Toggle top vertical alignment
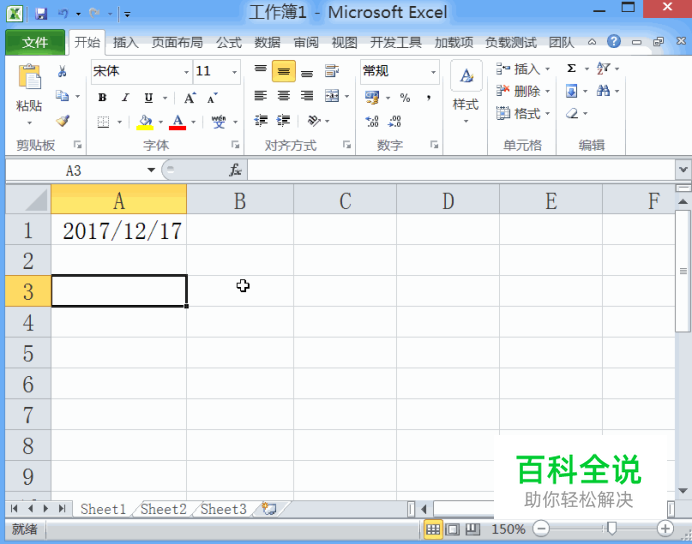Viewport: 692px width, 544px height. click(x=260, y=71)
